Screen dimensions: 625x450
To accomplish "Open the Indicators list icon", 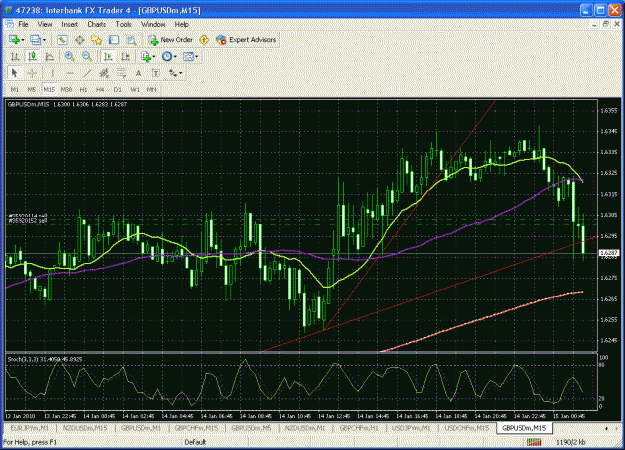I will [x=146, y=57].
